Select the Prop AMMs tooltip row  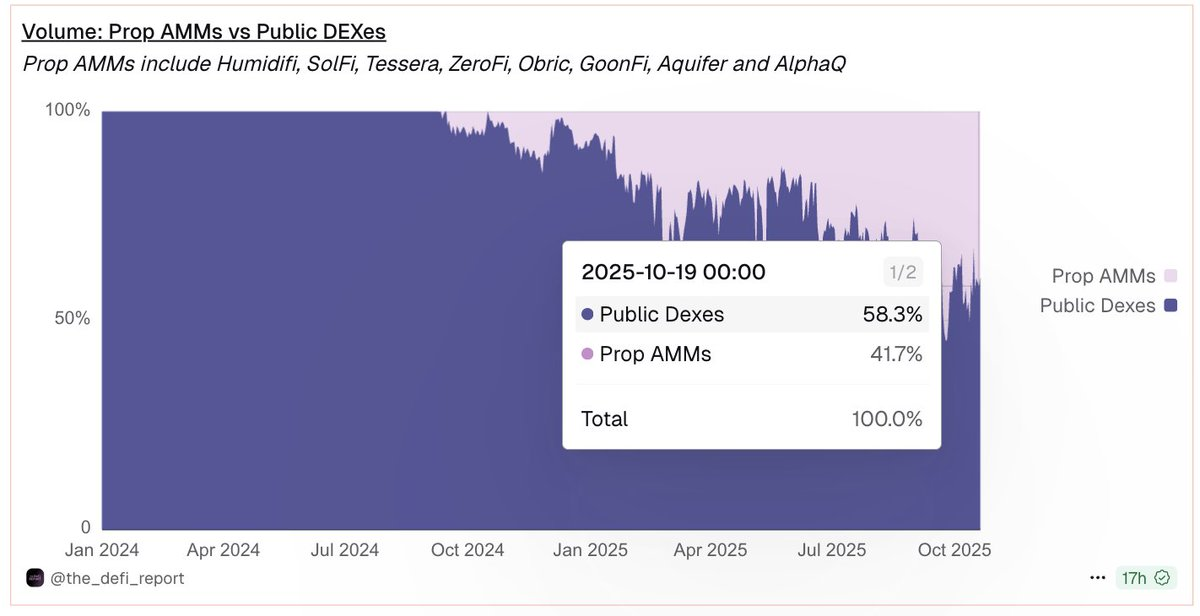[751, 354]
